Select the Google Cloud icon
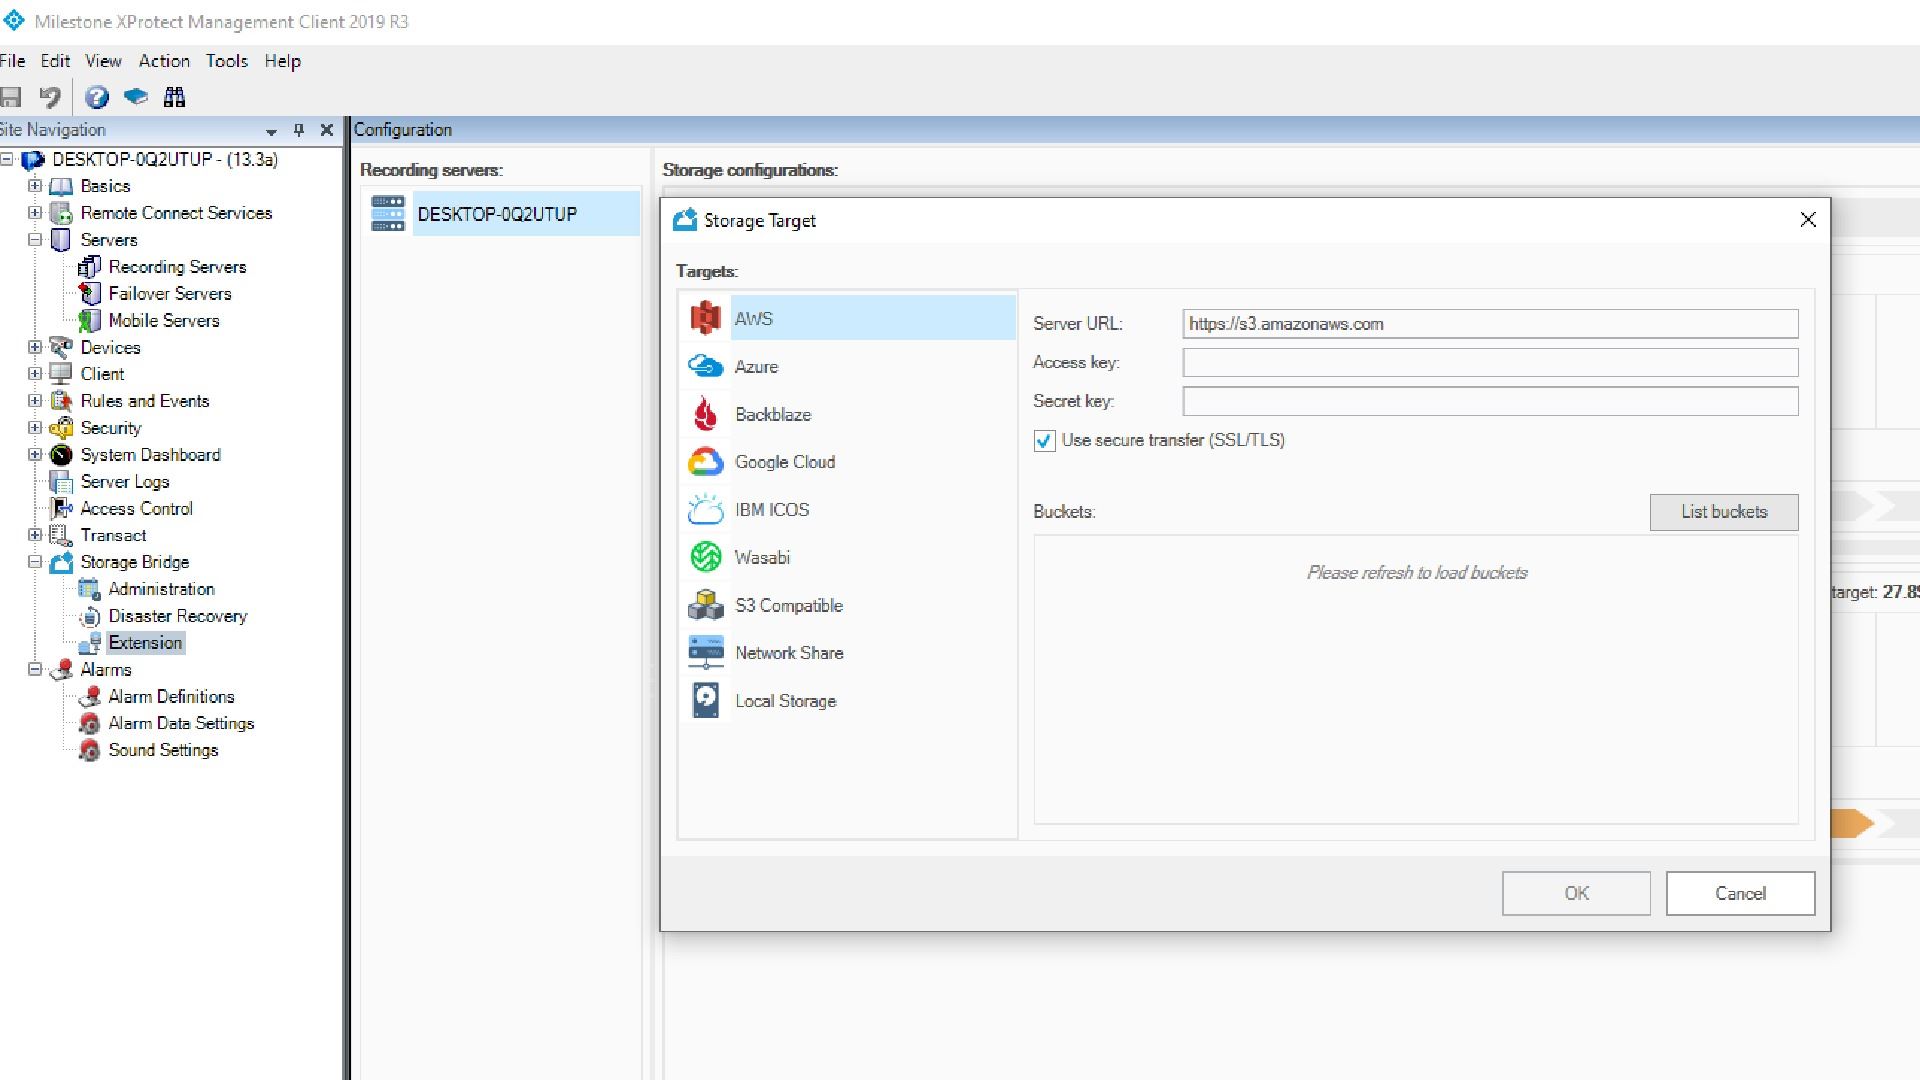The height and width of the screenshot is (1080, 1920). (x=705, y=461)
